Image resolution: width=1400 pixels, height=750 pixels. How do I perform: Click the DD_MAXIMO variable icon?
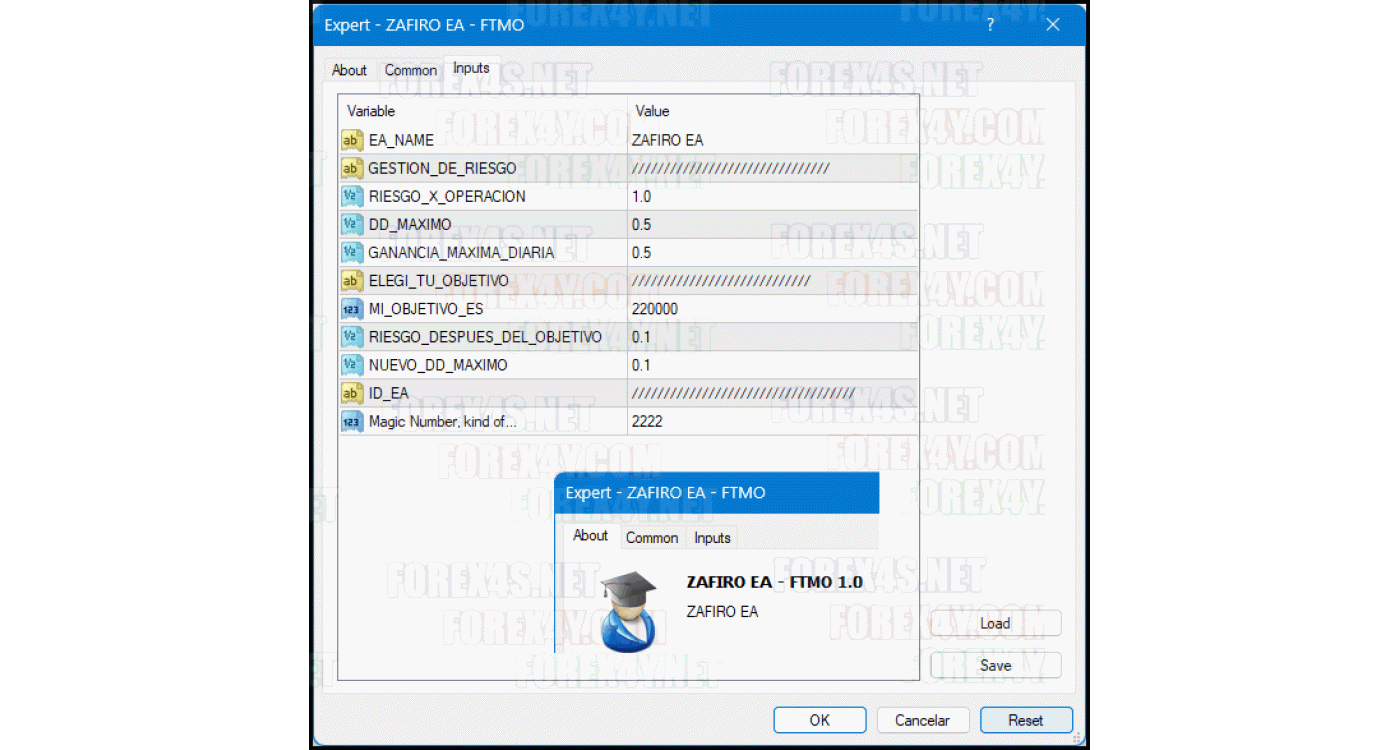point(351,224)
